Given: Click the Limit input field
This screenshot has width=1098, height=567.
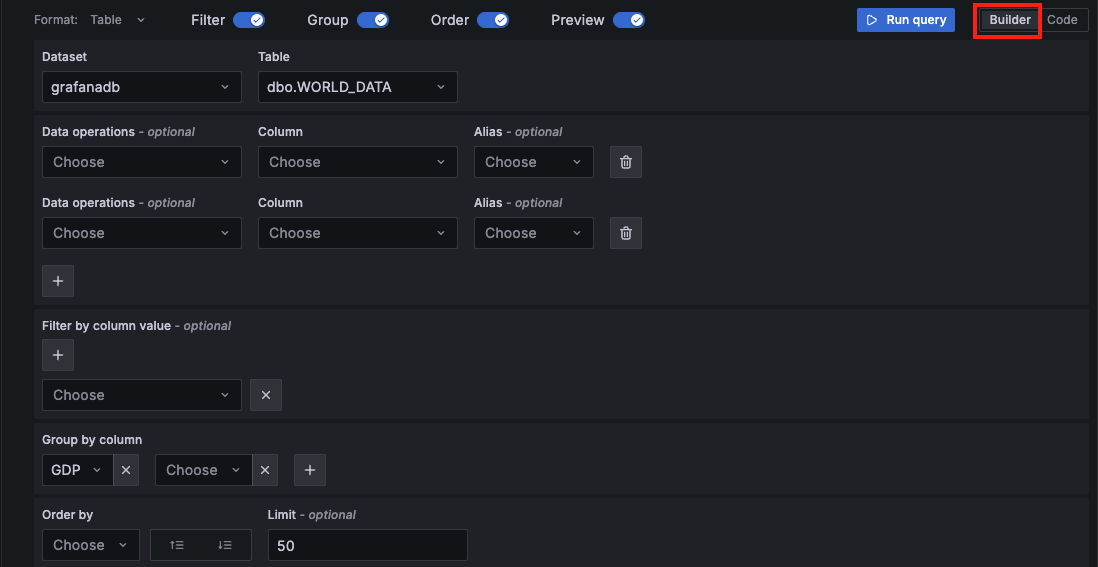Looking at the screenshot, I should point(367,545).
